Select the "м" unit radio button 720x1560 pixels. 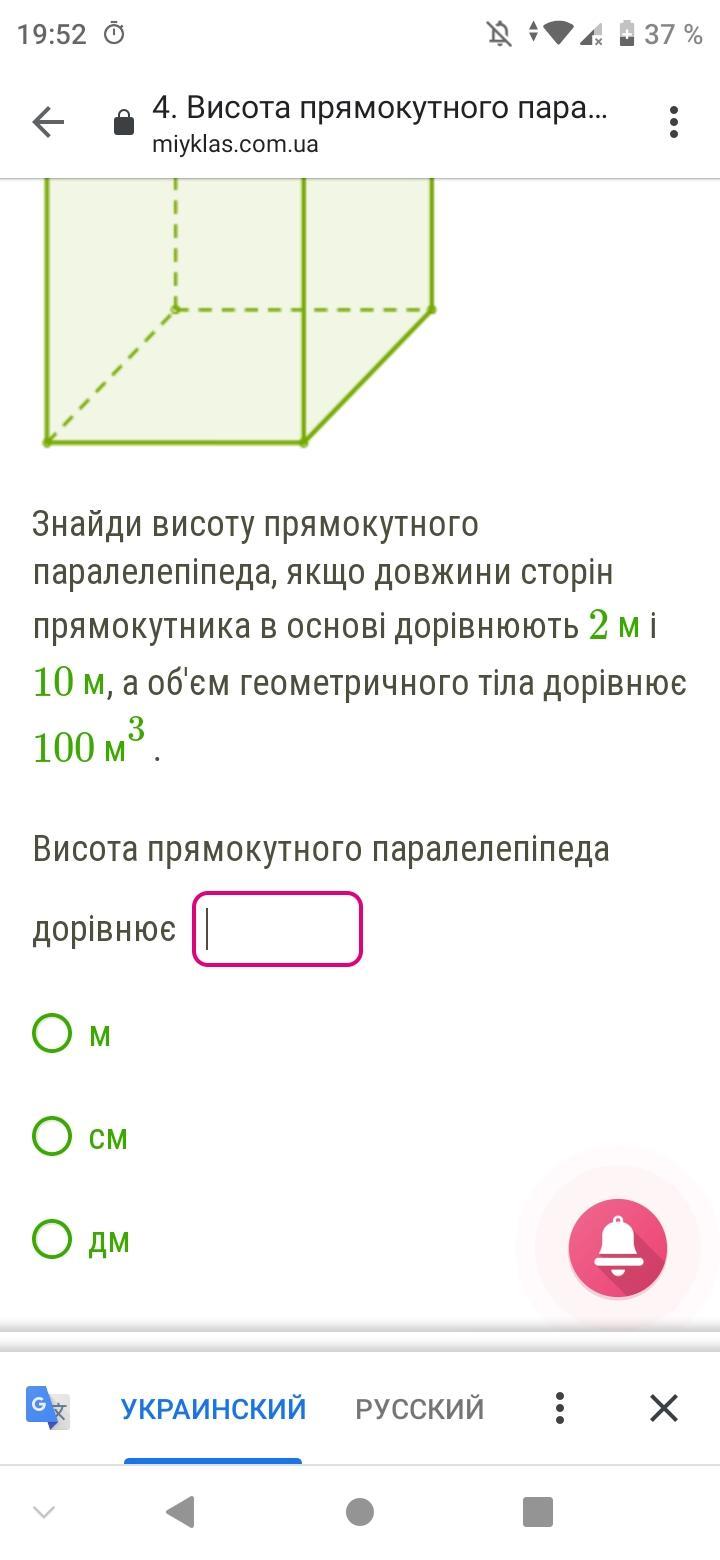[52, 1033]
